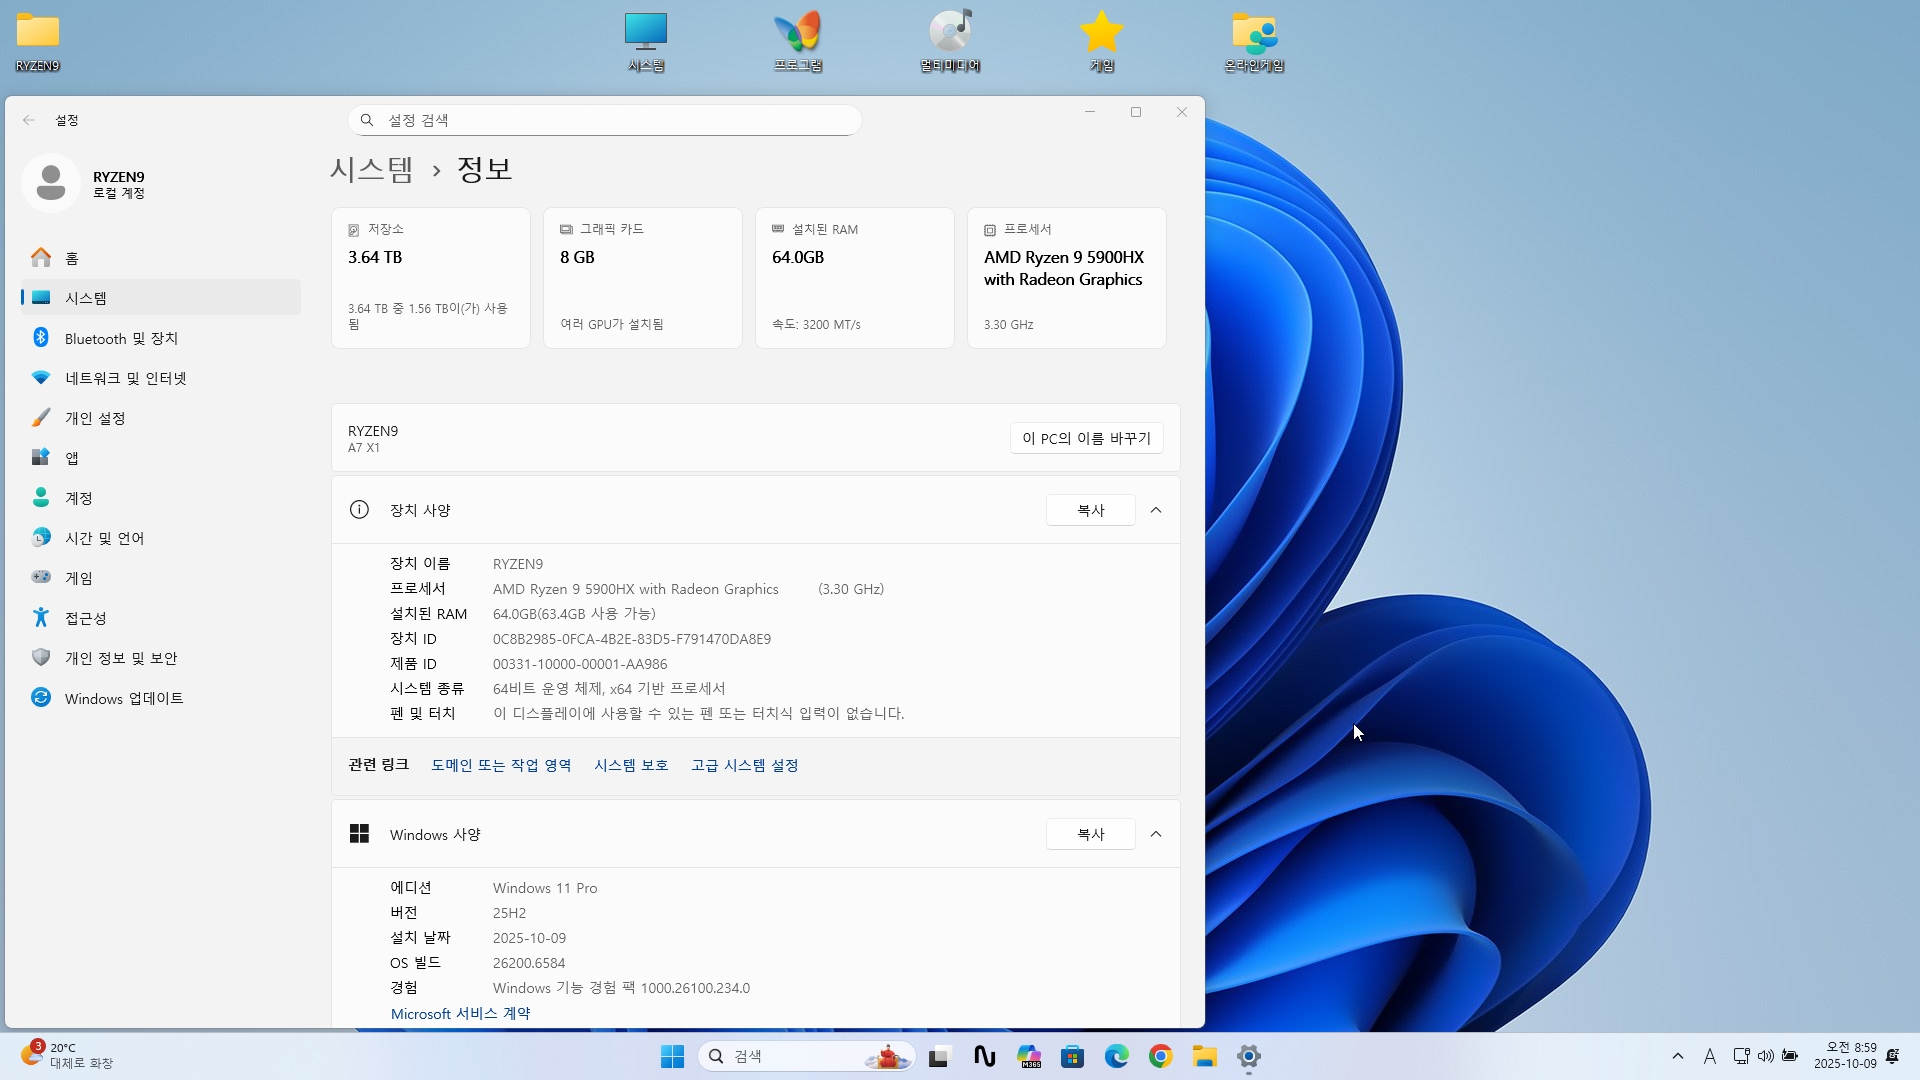Open the Apps settings page
This screenshot has width=1920, height=1080.
pyautogui.click(x=71, y=458)
